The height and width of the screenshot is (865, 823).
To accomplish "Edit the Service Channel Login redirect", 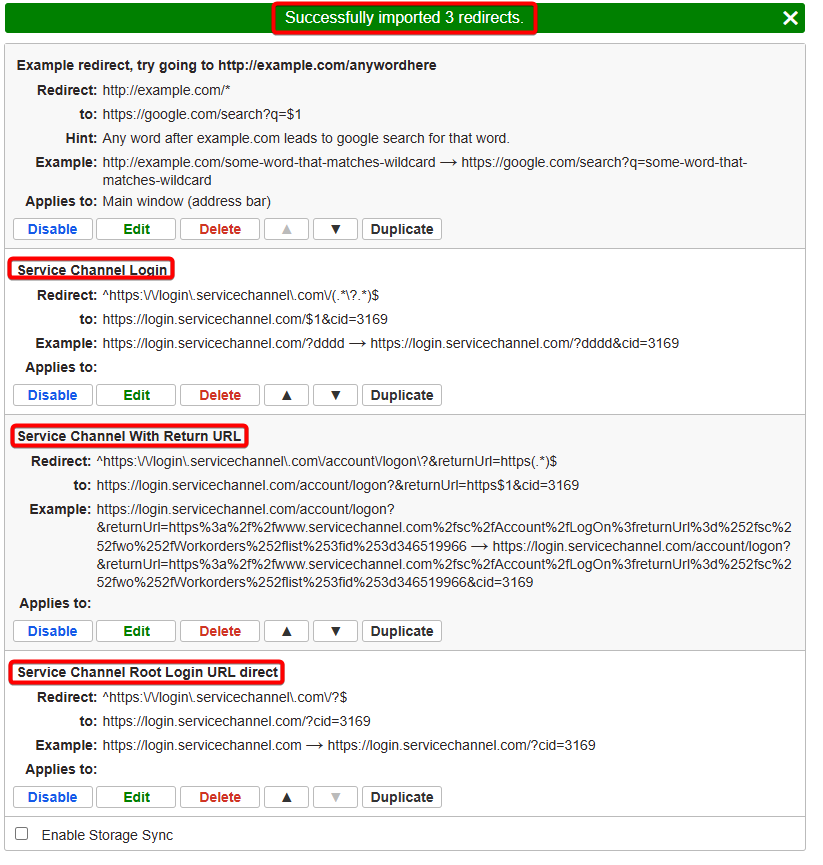I will [x=136, y=395].
